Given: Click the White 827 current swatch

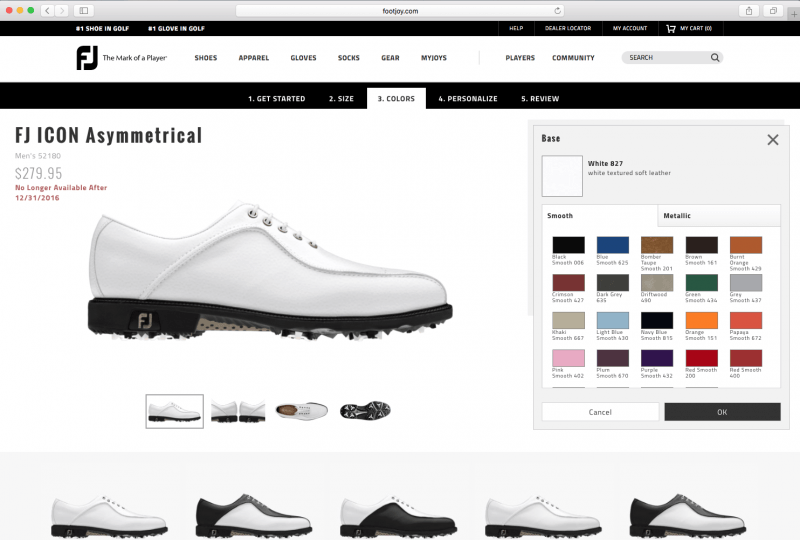Looking at the screenshot, I should coord(562,176).
